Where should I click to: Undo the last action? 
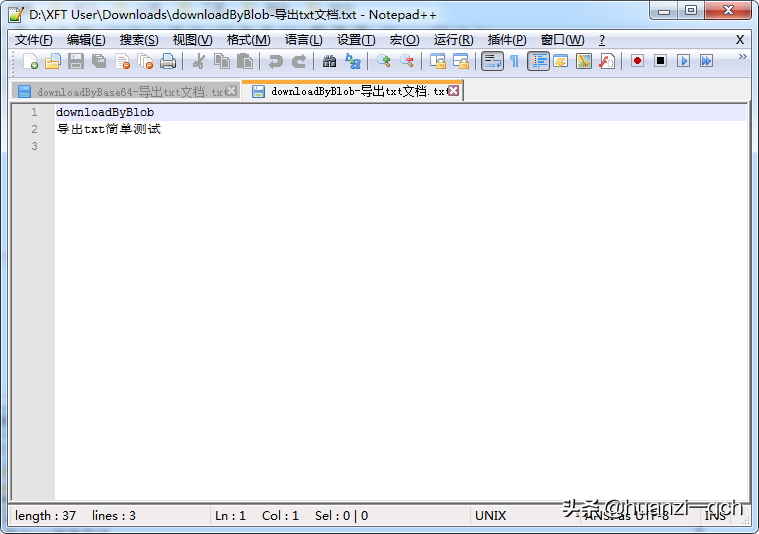click(x=275, y=61)
